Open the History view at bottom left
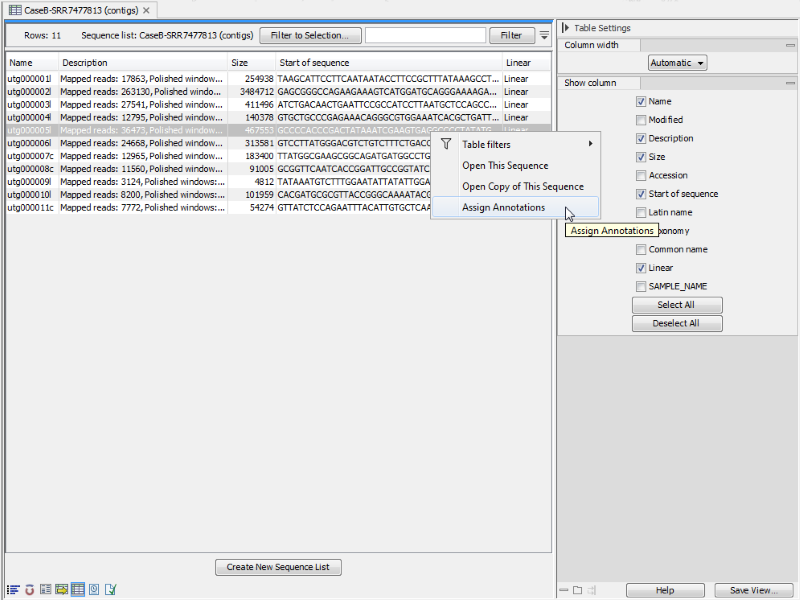The width and height of the screenshot is (800, 600). [94, 590]
